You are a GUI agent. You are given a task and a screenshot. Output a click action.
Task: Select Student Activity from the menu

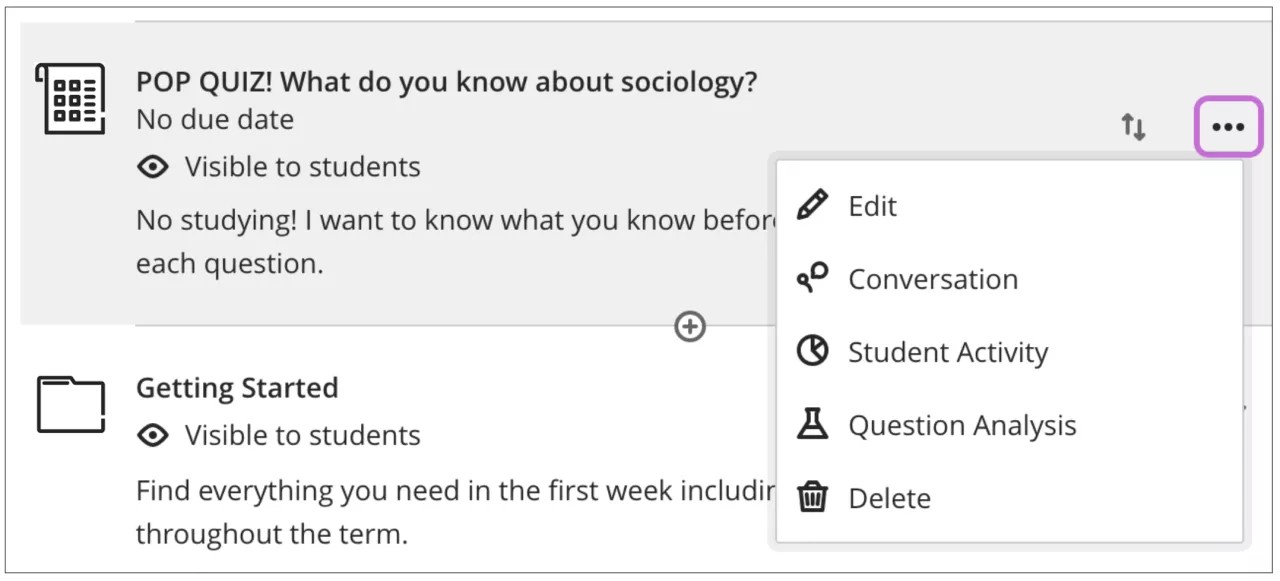tap(948, 351)
